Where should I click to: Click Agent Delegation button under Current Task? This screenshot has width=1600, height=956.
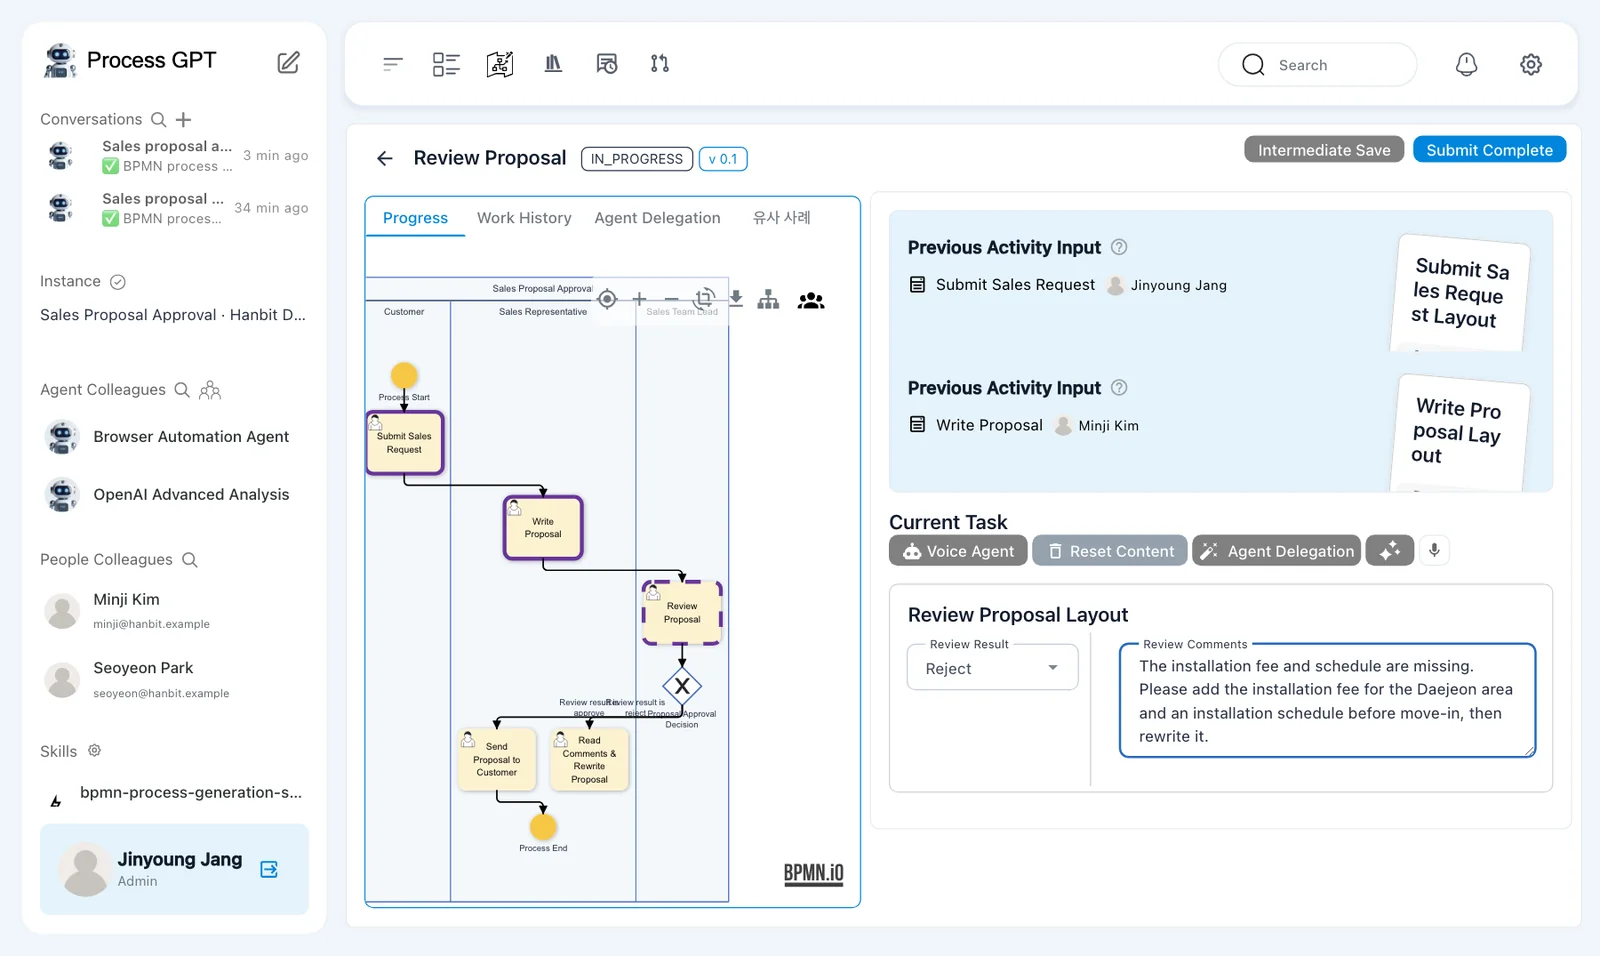click(1276, 551)
